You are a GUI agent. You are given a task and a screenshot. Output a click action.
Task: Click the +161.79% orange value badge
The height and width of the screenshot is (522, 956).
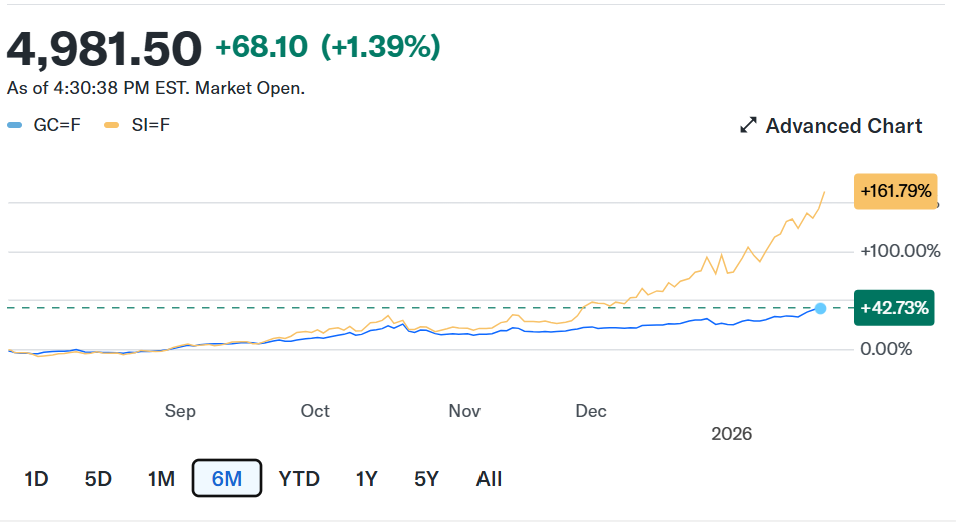(x=895, y=191)
